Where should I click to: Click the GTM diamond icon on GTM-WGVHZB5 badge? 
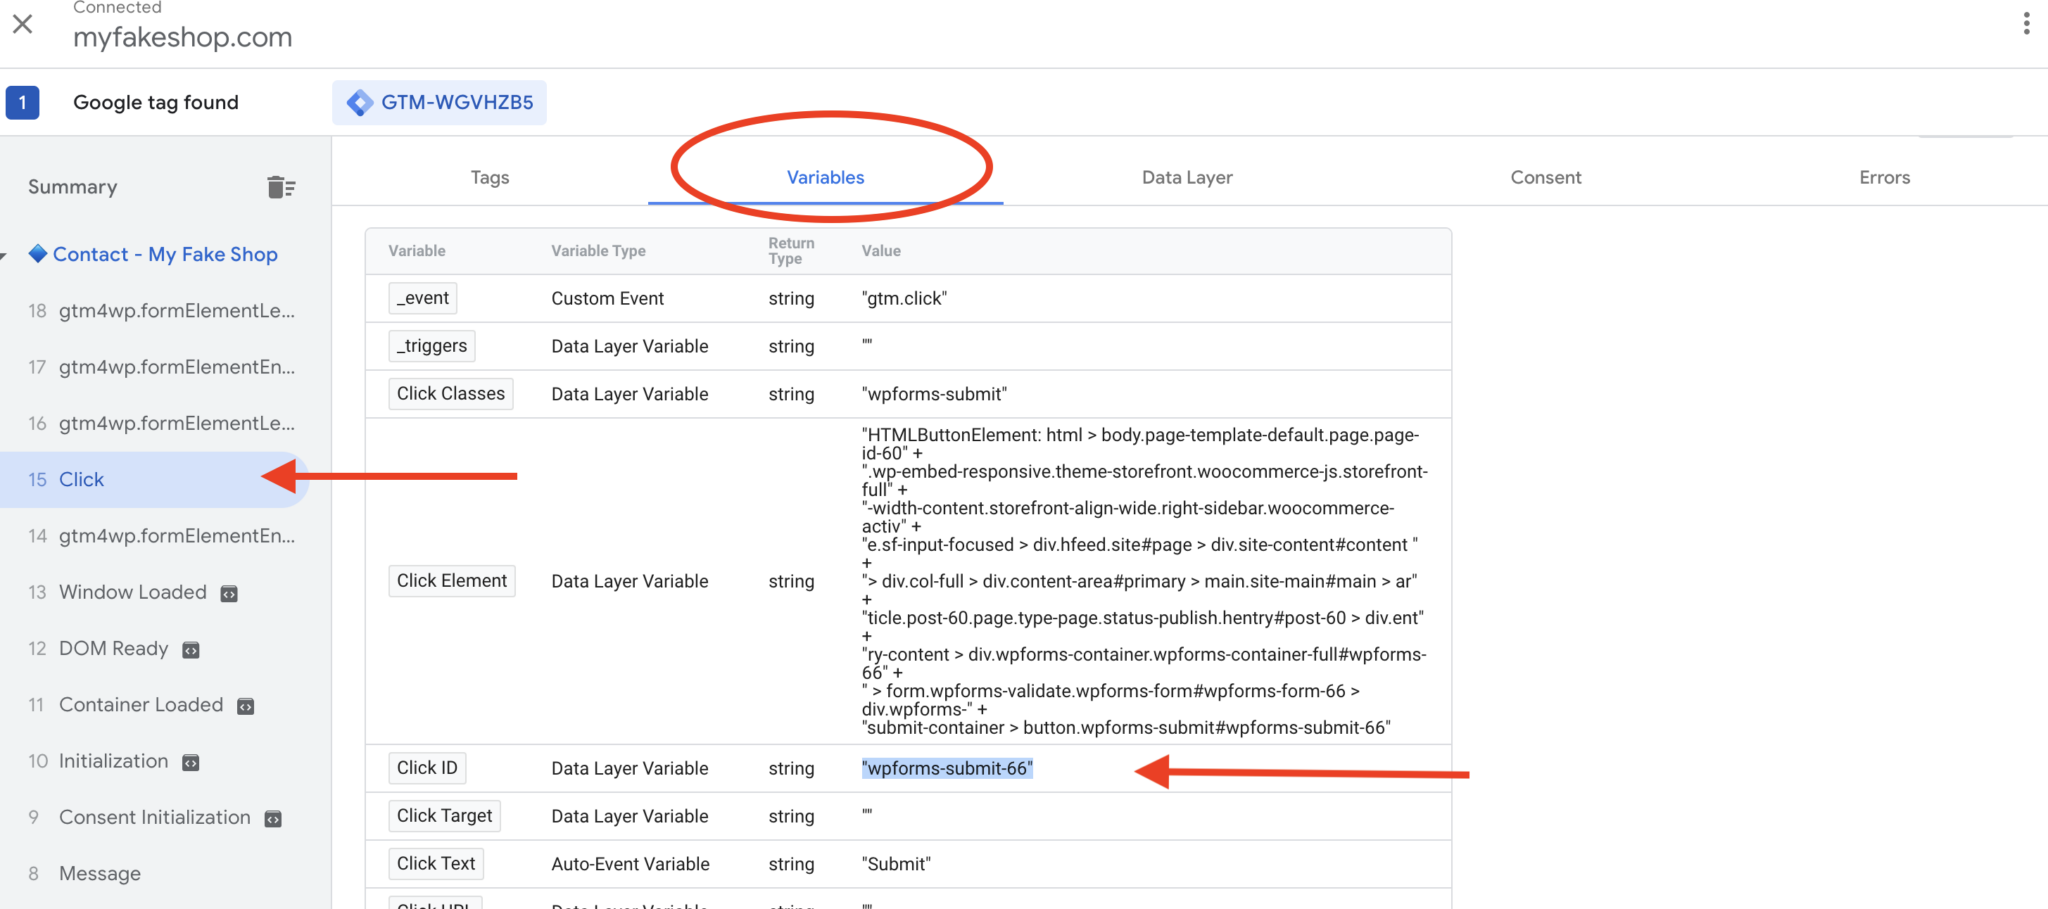tap(361, 102)
